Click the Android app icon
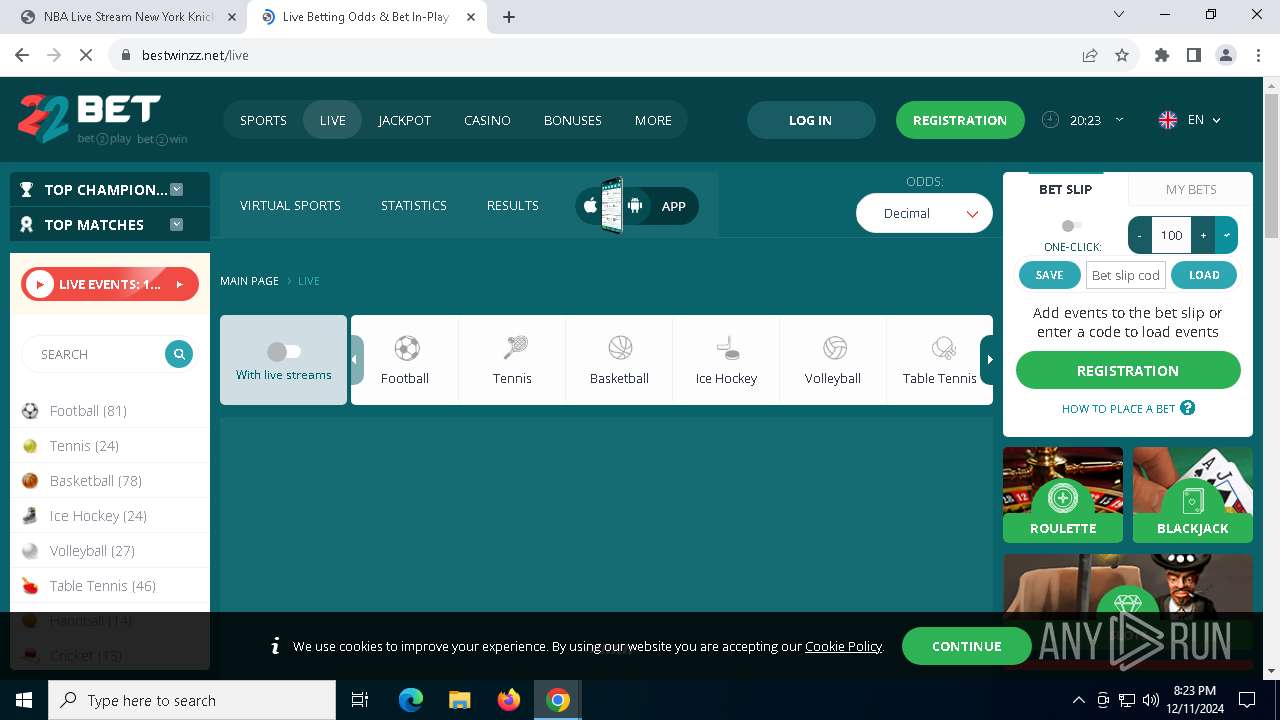 [634, 206]
